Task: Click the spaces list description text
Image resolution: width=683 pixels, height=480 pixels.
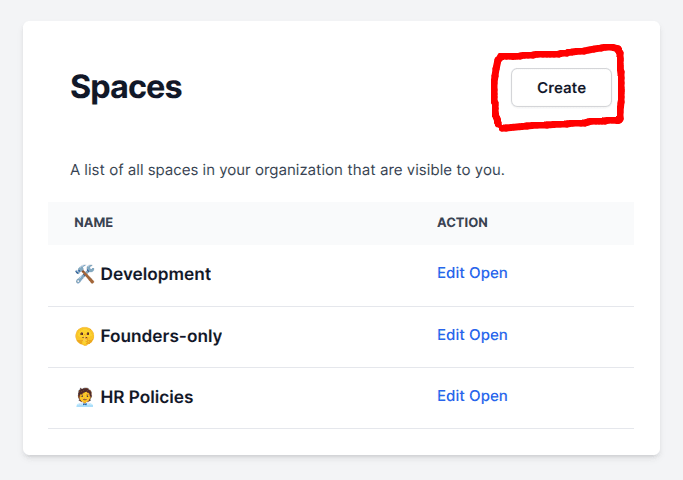Action: pyautogui.click(x=287, y=170)
